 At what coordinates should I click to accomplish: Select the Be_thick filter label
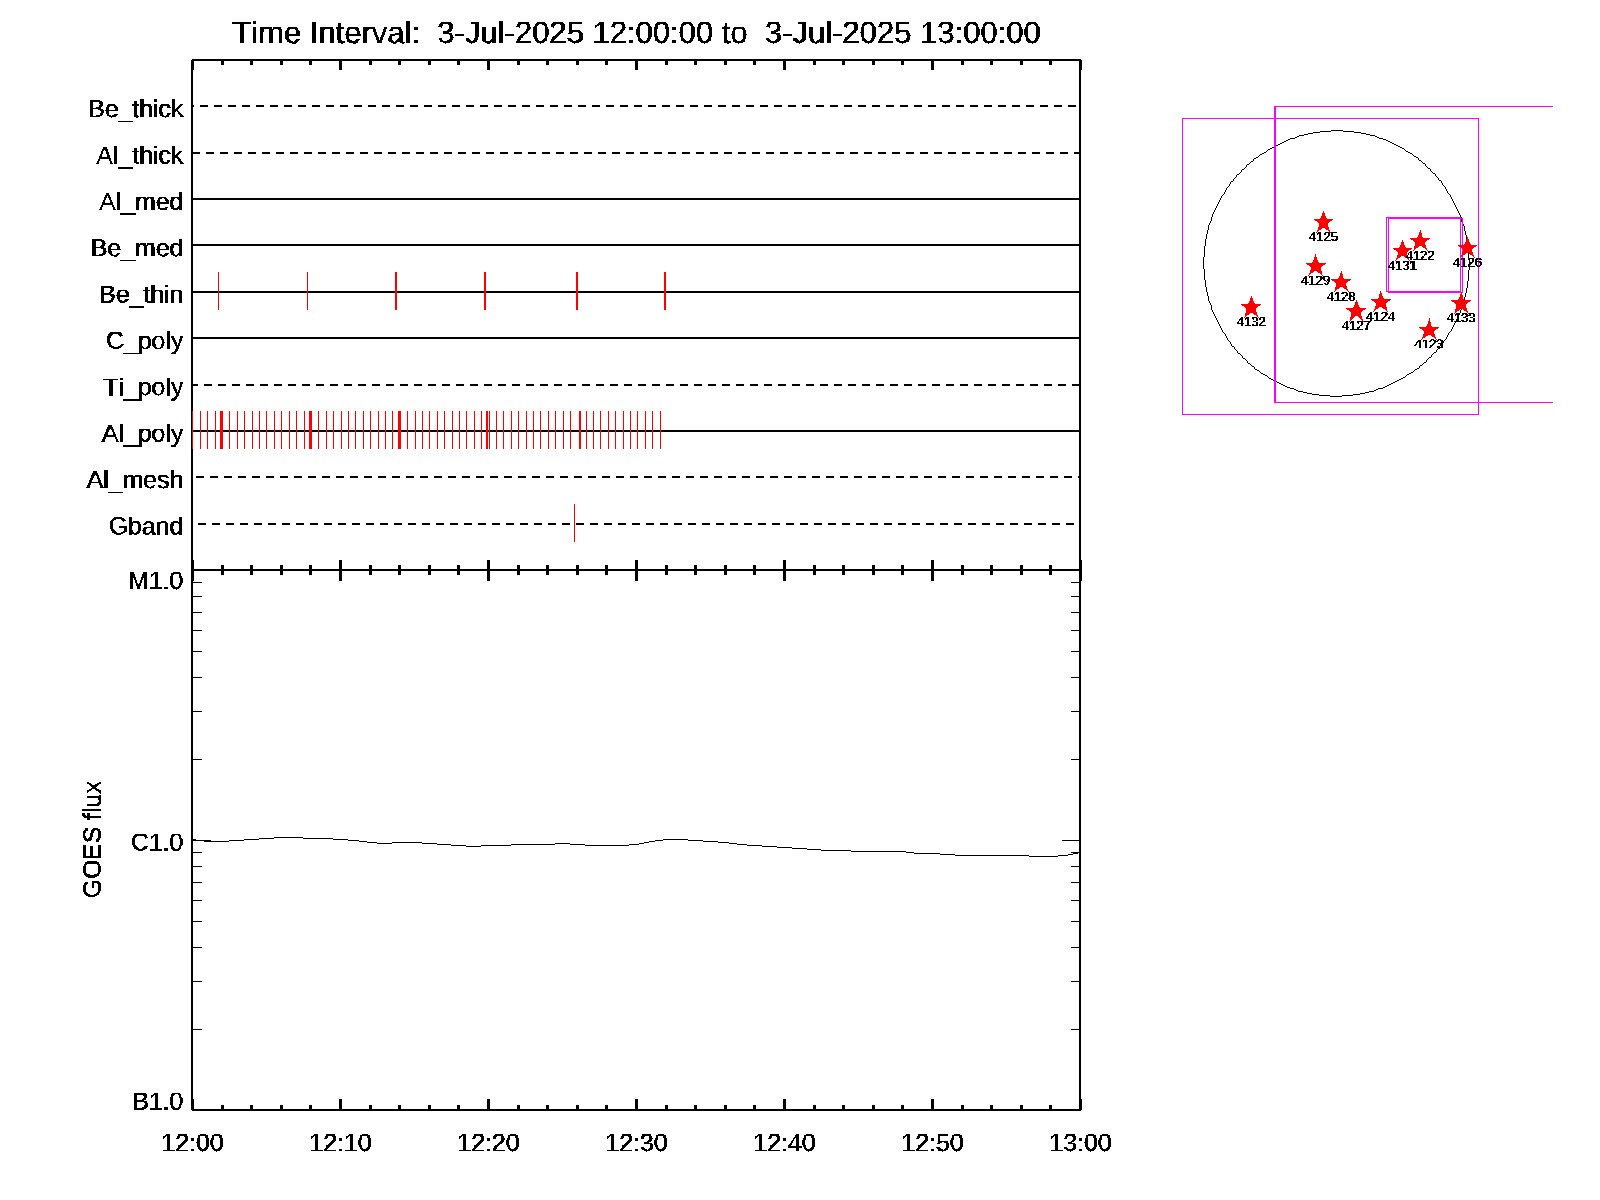click(136, 109)
